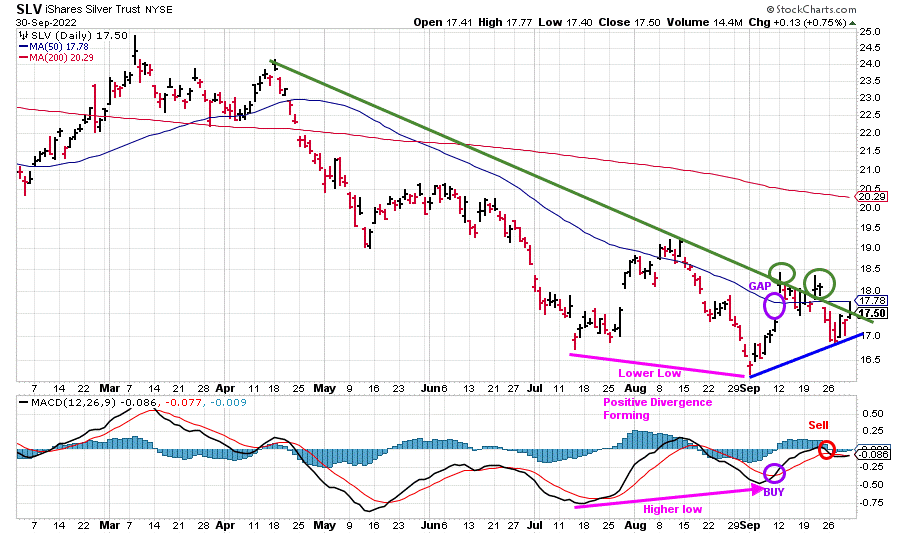Click the Higher low annotation text
This screenshot has height=534, width=900.
tap(672, 509)
